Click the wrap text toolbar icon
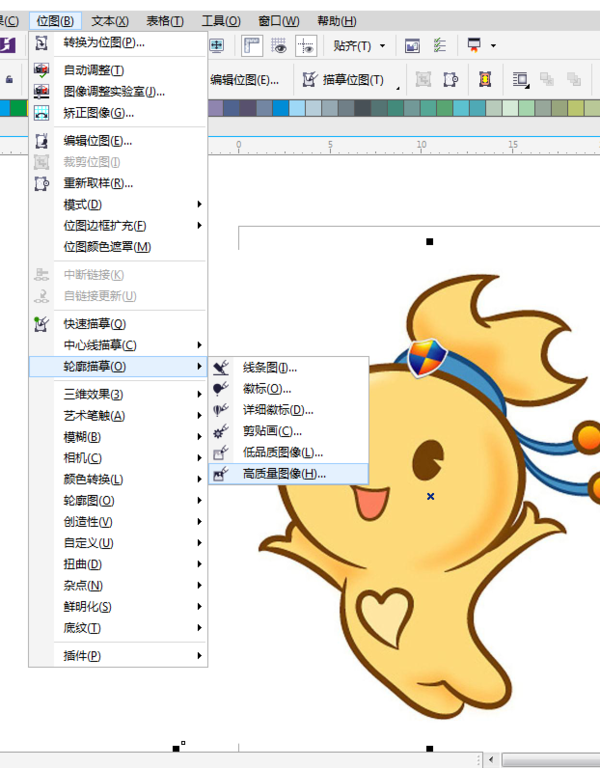The height and width of the screenshot is (768, 600). pos(520,79)
